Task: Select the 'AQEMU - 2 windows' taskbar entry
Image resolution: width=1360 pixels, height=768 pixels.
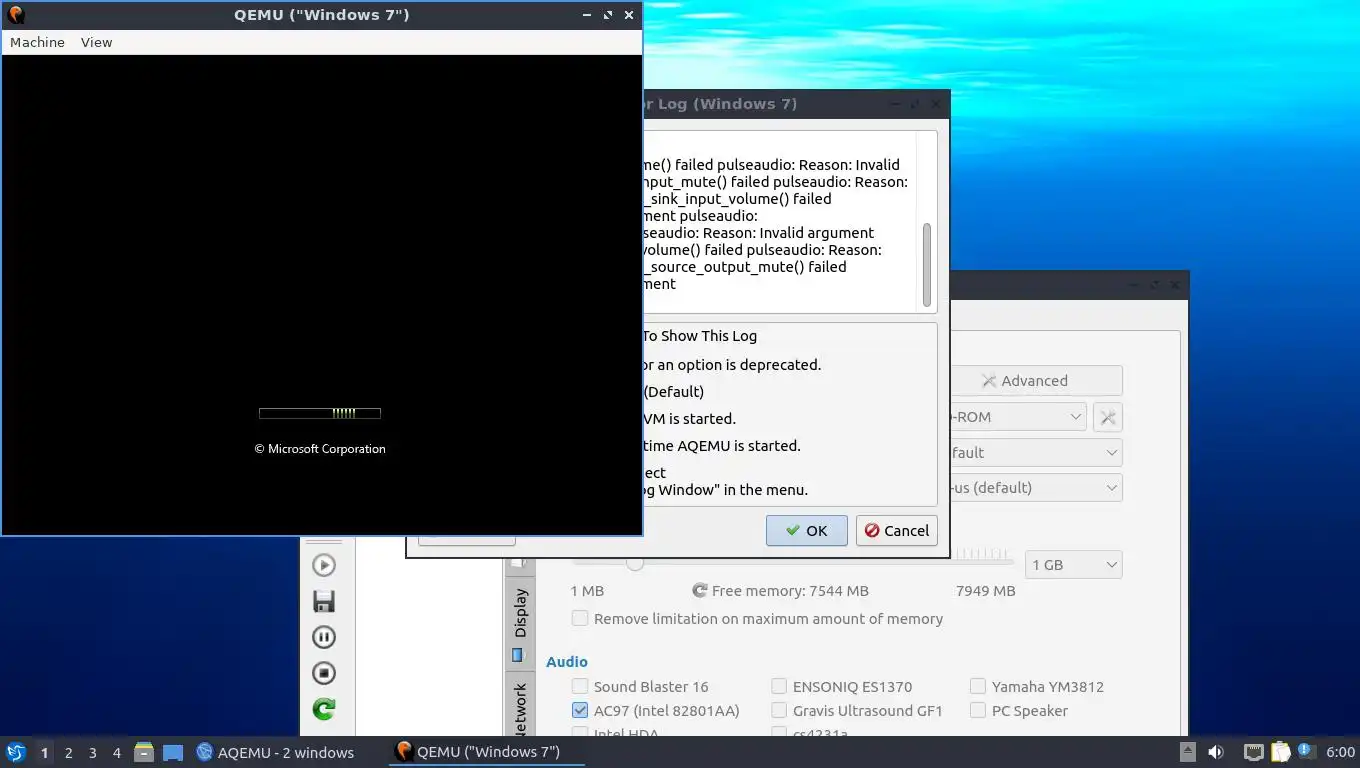Action: tap(275, 752)
